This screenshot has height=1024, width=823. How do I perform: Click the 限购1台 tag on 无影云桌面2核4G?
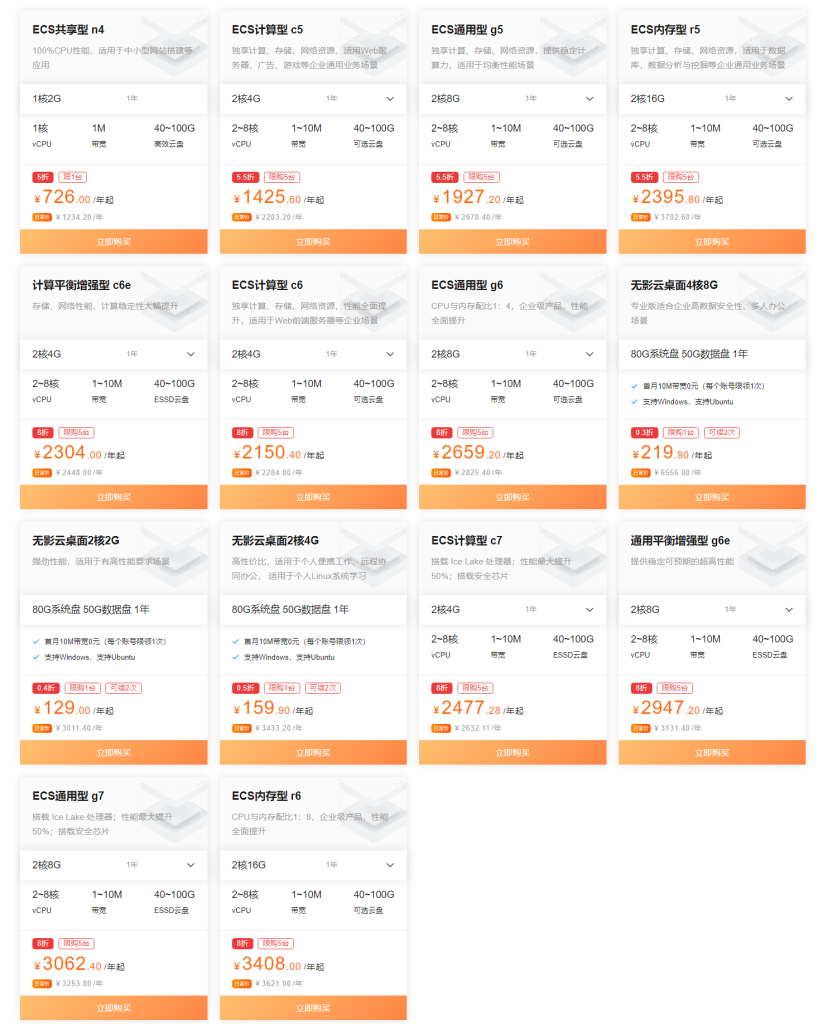click(x=283, y=688)
